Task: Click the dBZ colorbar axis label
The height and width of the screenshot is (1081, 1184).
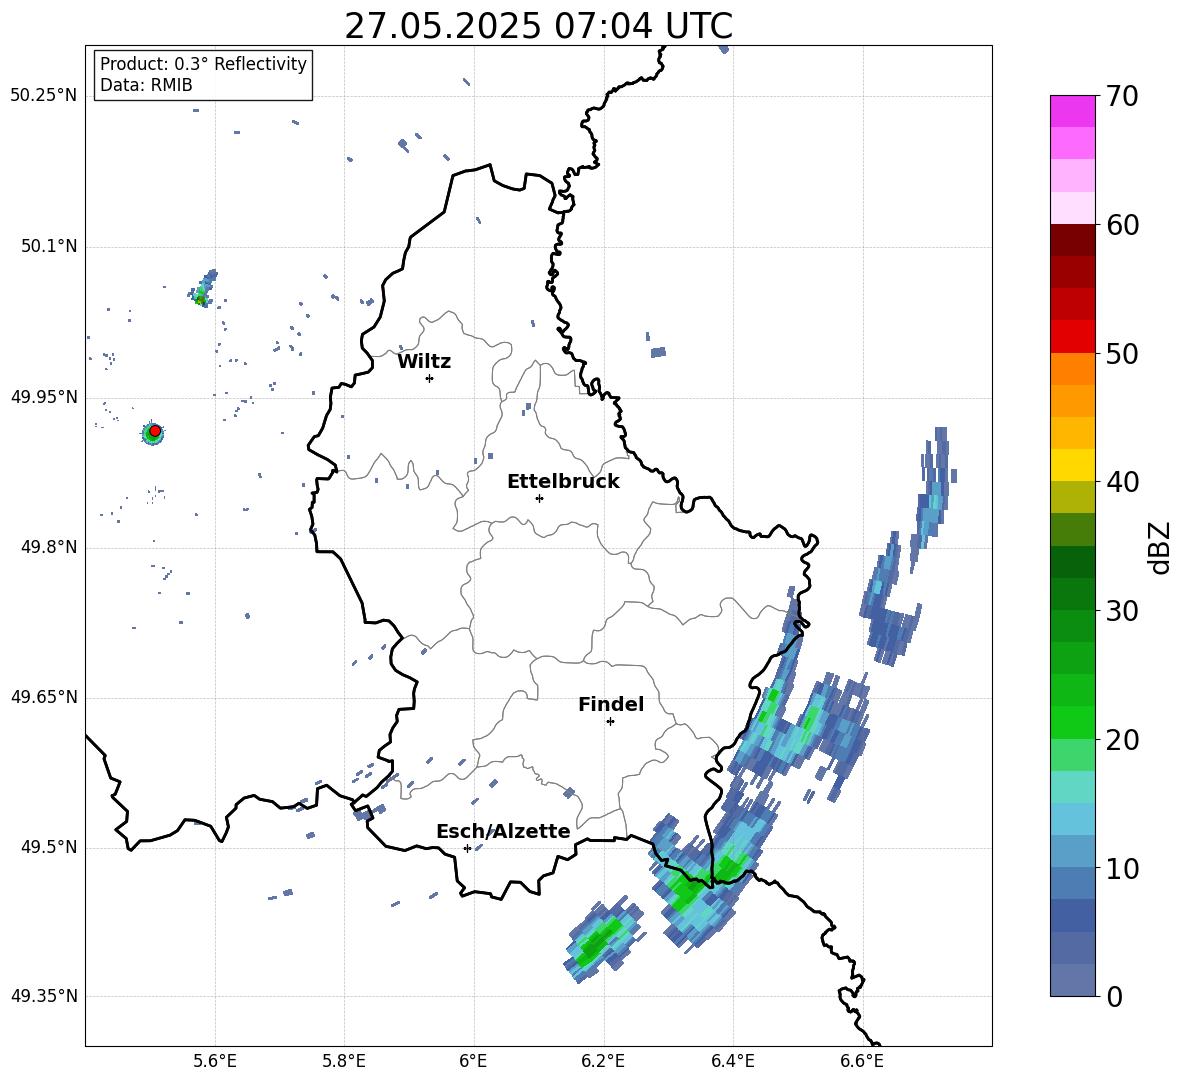Action: coord(1161,547)
